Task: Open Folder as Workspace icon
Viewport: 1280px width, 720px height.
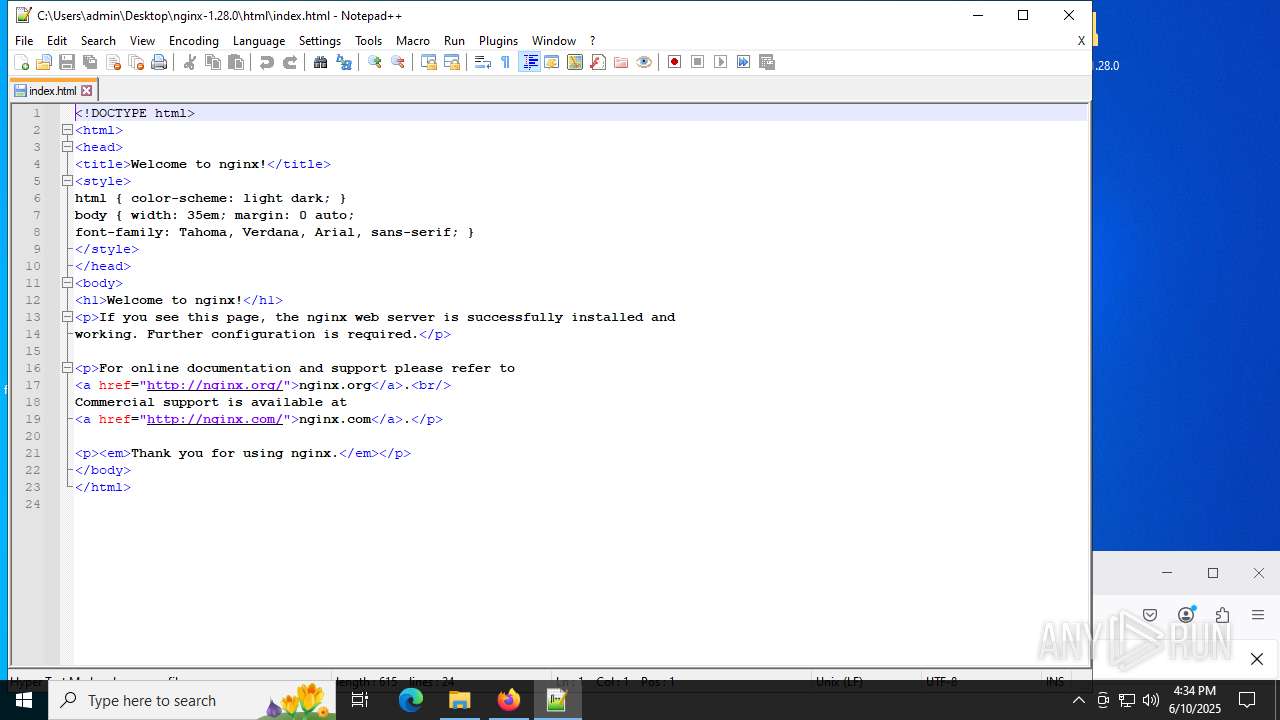Action: click(621, 62)
